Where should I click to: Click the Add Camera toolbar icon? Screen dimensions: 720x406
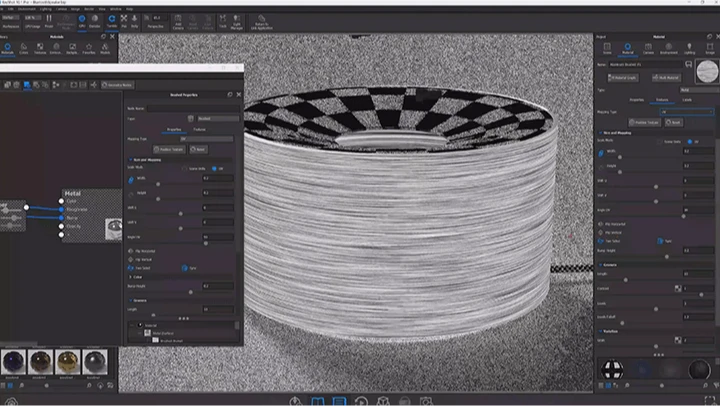pos(178,22)
